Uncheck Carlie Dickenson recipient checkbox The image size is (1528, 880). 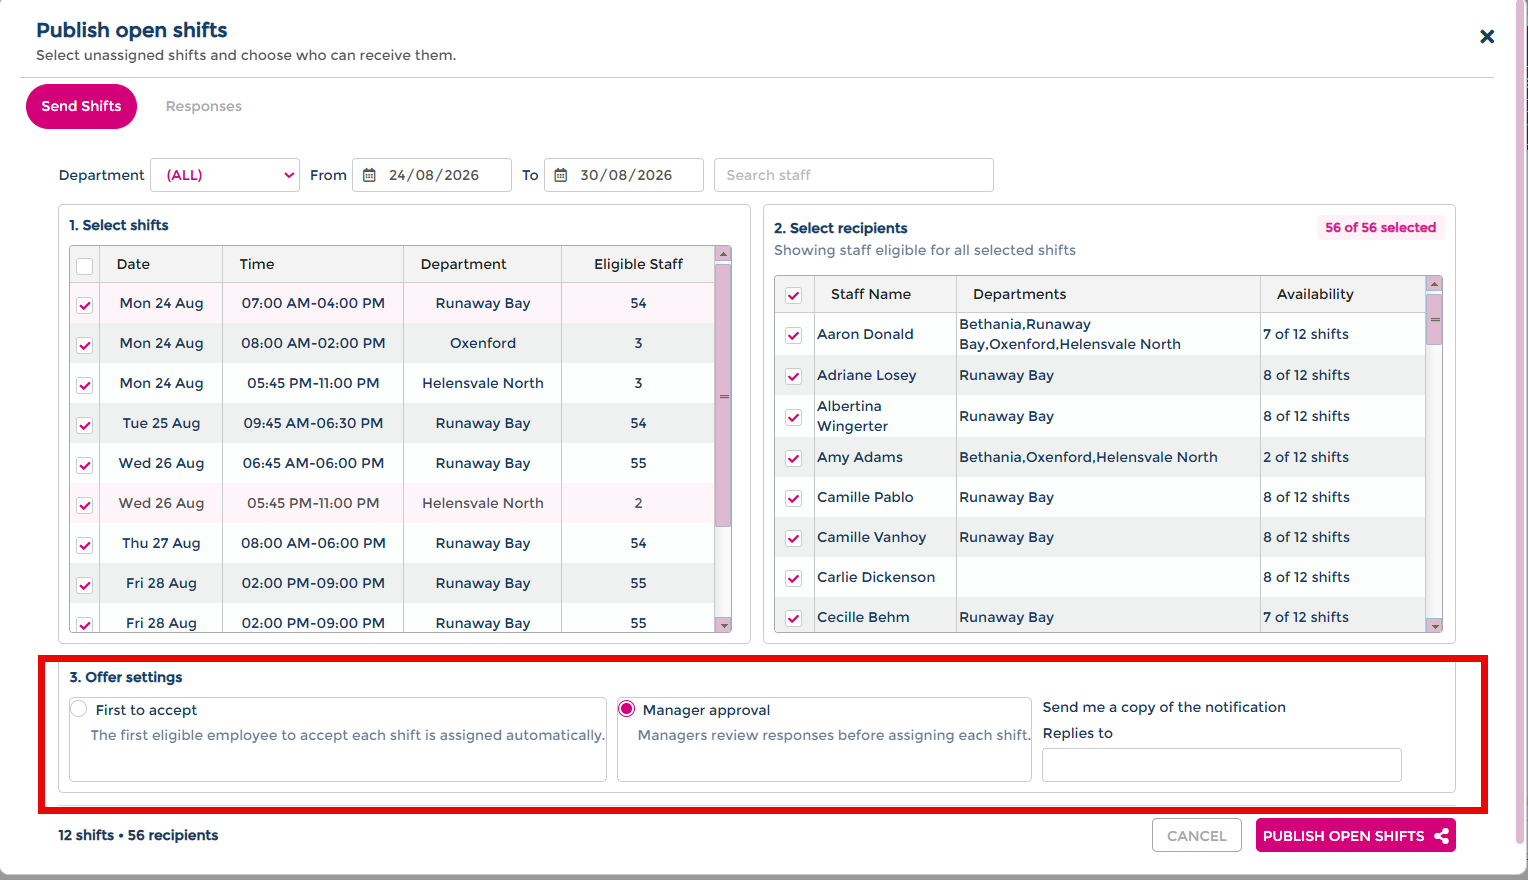pyautogui.click(x=793, y=578)
